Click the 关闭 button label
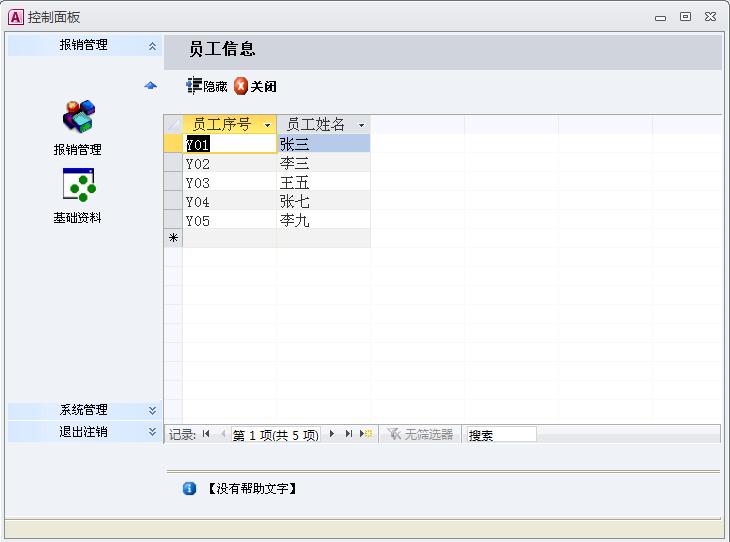The image size is (730, 542). (x=264, y=87)
